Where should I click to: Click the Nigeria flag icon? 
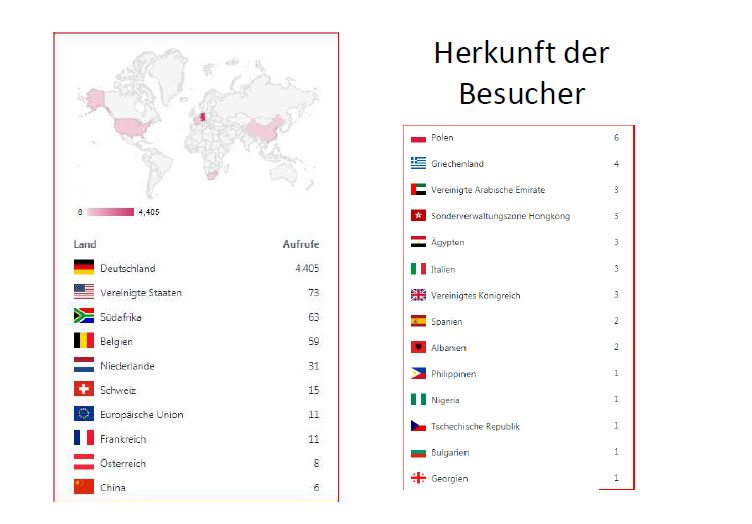(418, 399)
